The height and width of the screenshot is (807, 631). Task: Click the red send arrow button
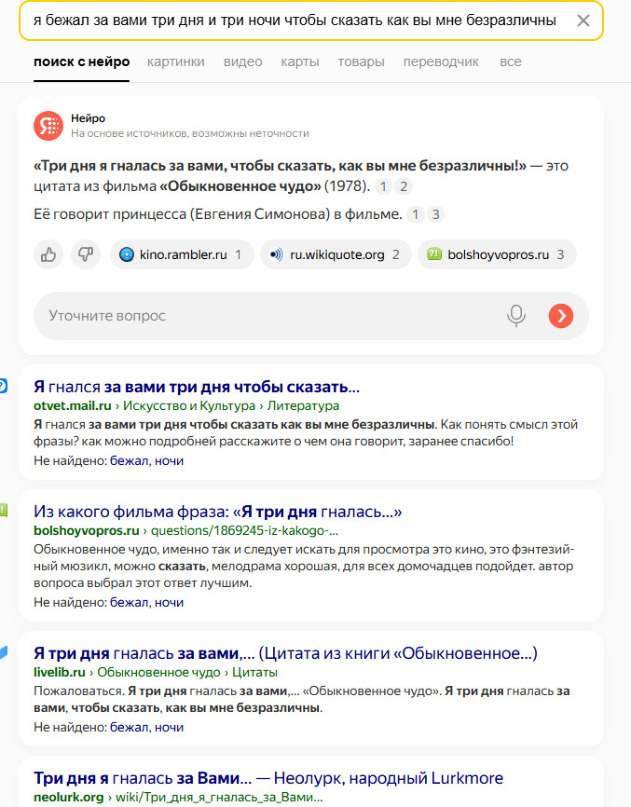point(561,315)
